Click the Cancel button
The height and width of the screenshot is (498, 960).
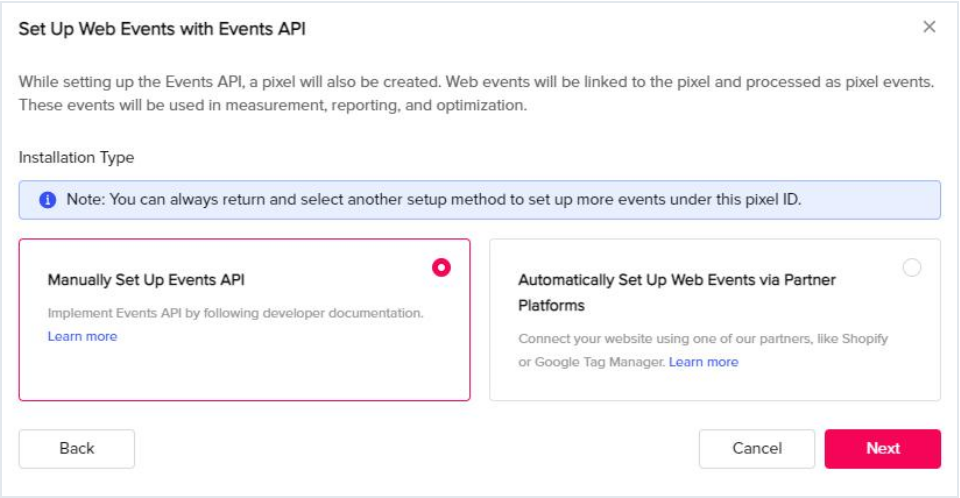[x=757, y=448]
